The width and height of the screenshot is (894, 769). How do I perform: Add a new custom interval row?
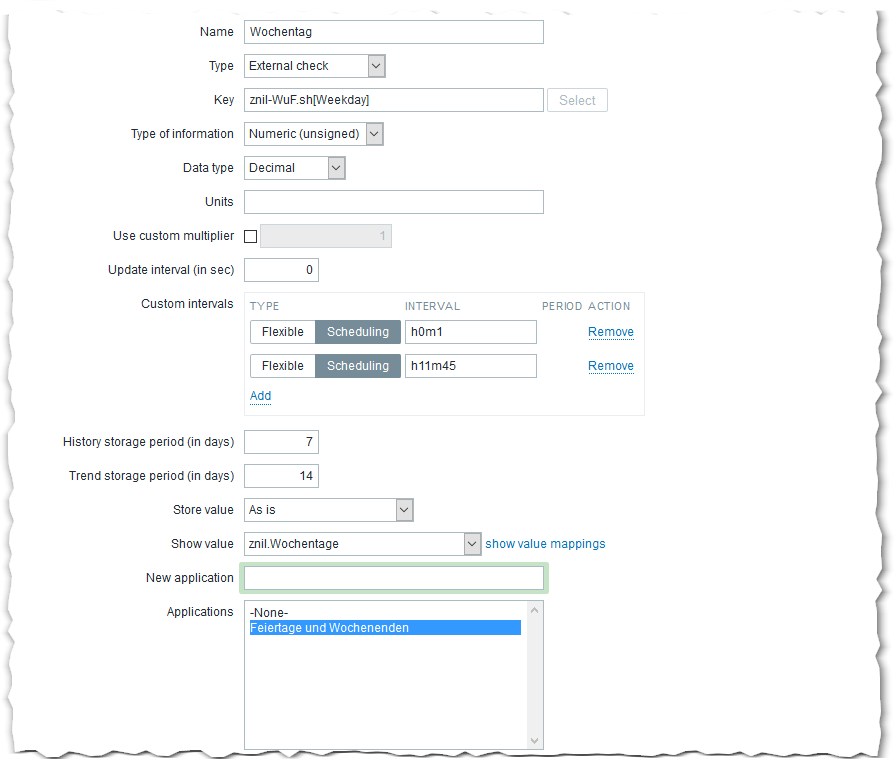(260, 396)
